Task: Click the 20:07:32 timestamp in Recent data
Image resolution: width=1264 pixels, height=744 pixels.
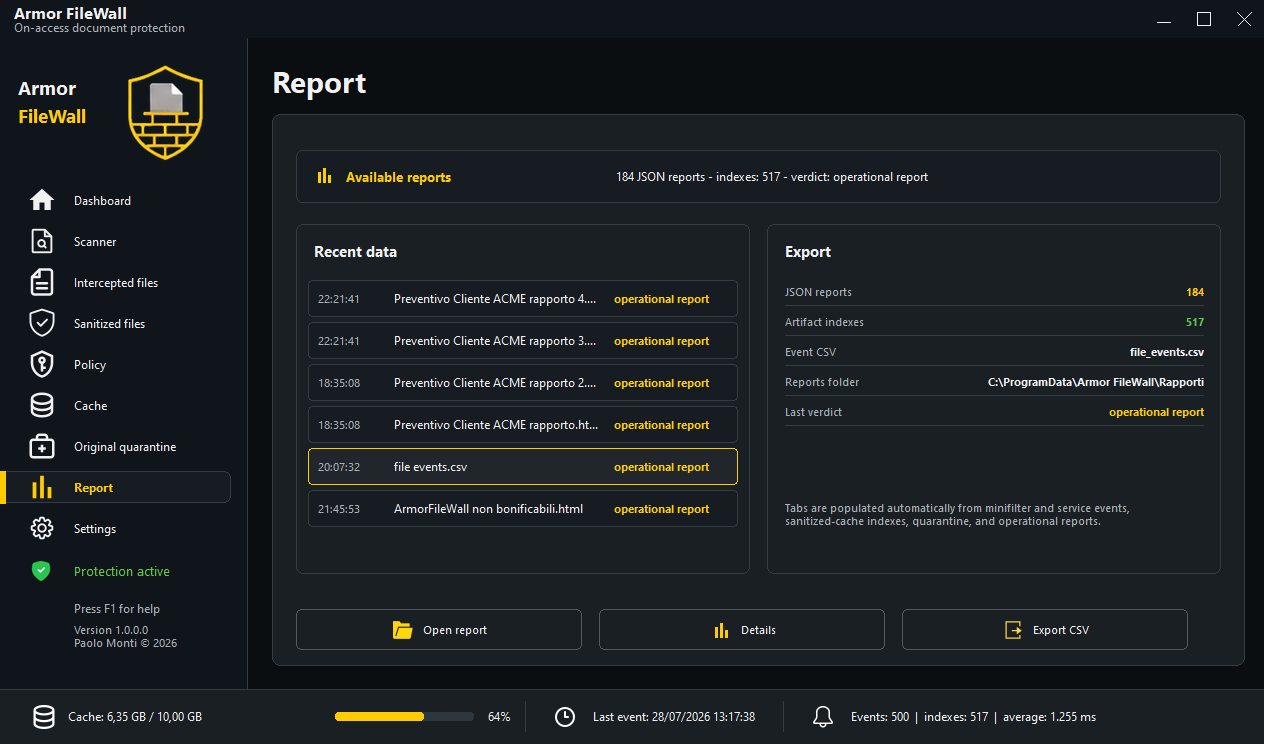Action: [x=339, y=467]
